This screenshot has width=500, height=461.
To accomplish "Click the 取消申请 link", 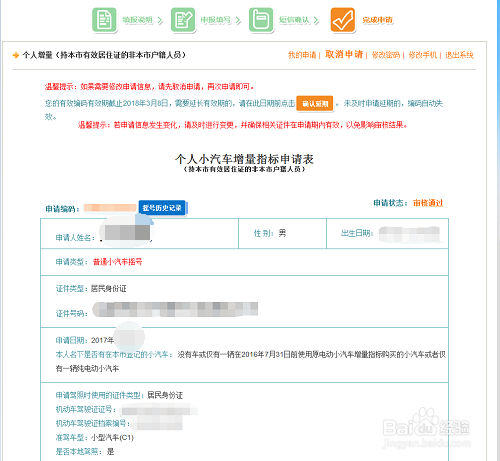I will 344,54.
